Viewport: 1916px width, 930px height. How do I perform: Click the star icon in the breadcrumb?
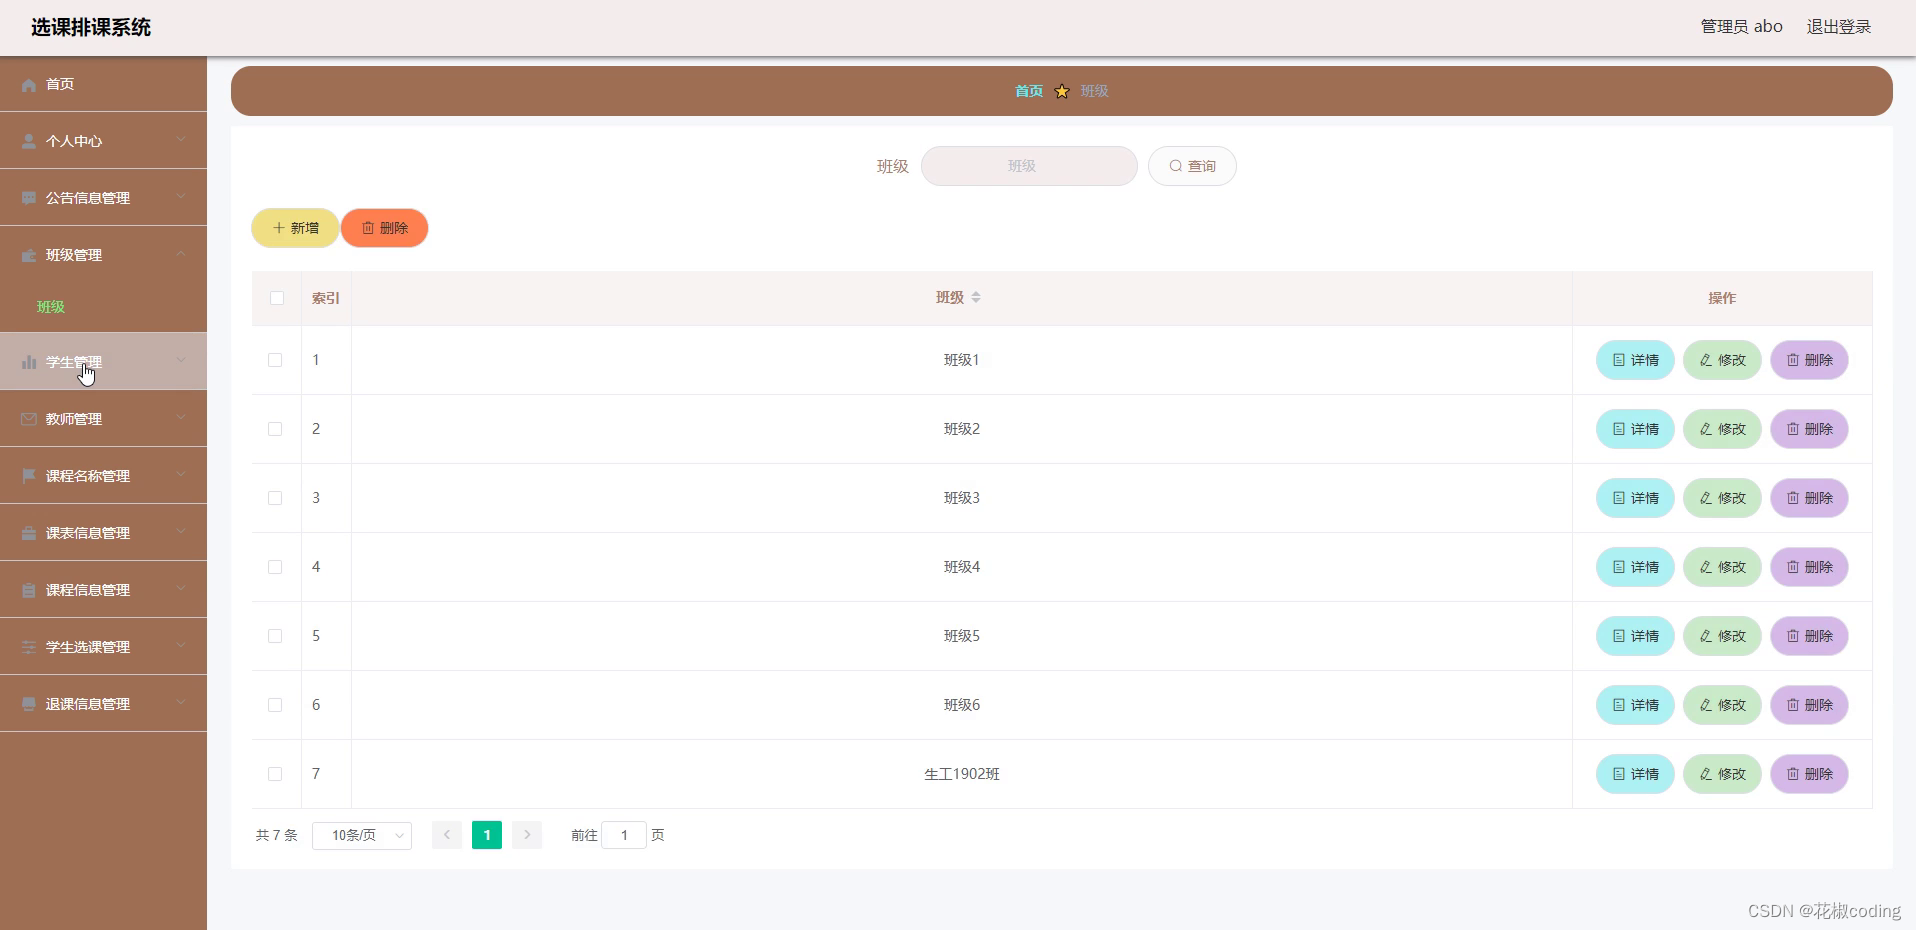(1061, 91)
